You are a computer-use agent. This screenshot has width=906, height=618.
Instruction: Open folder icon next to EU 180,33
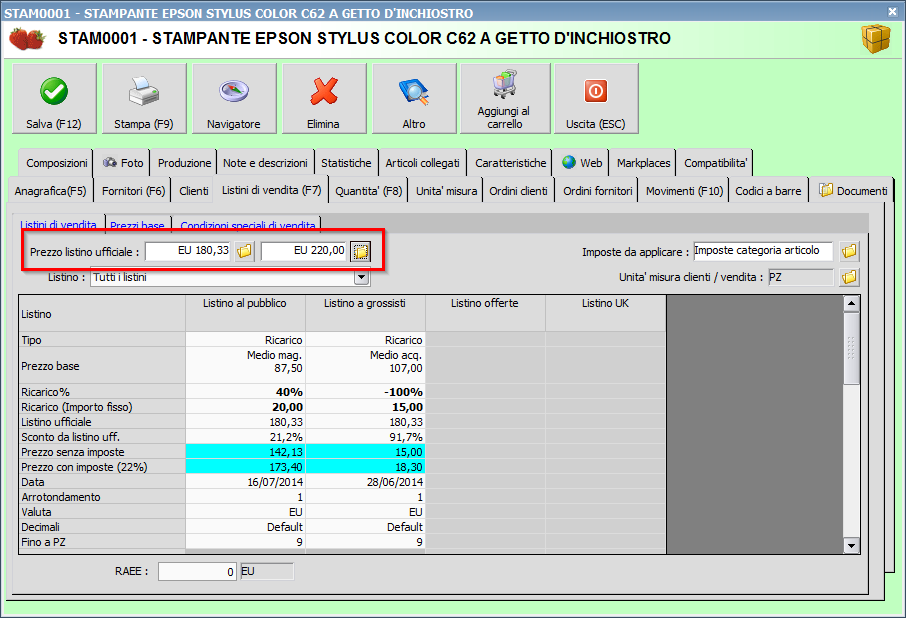(244, 251)
